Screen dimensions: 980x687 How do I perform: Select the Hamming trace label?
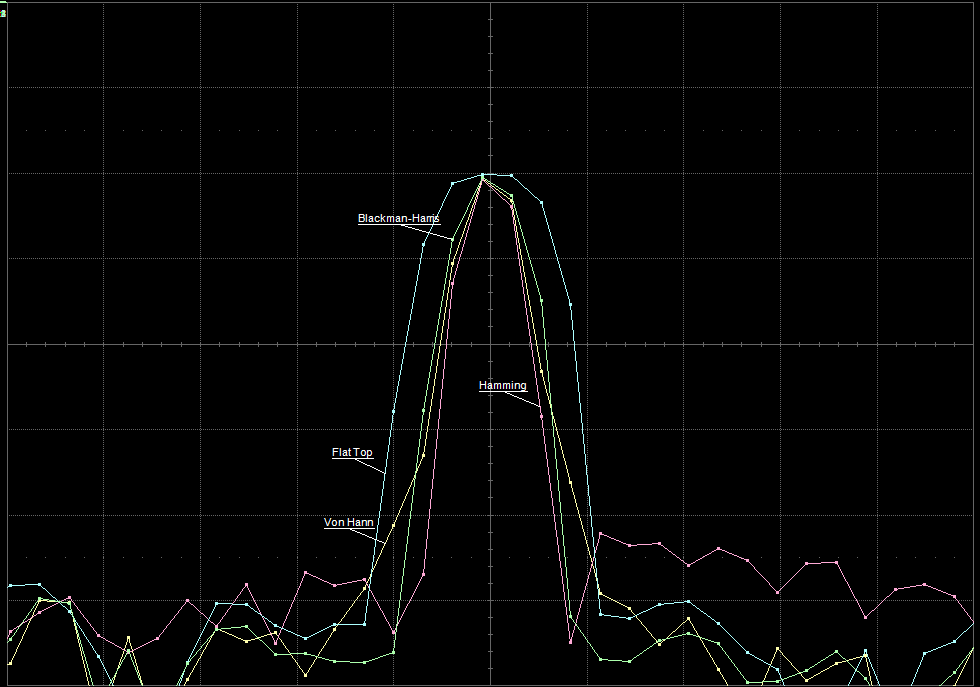pos(502,385)
